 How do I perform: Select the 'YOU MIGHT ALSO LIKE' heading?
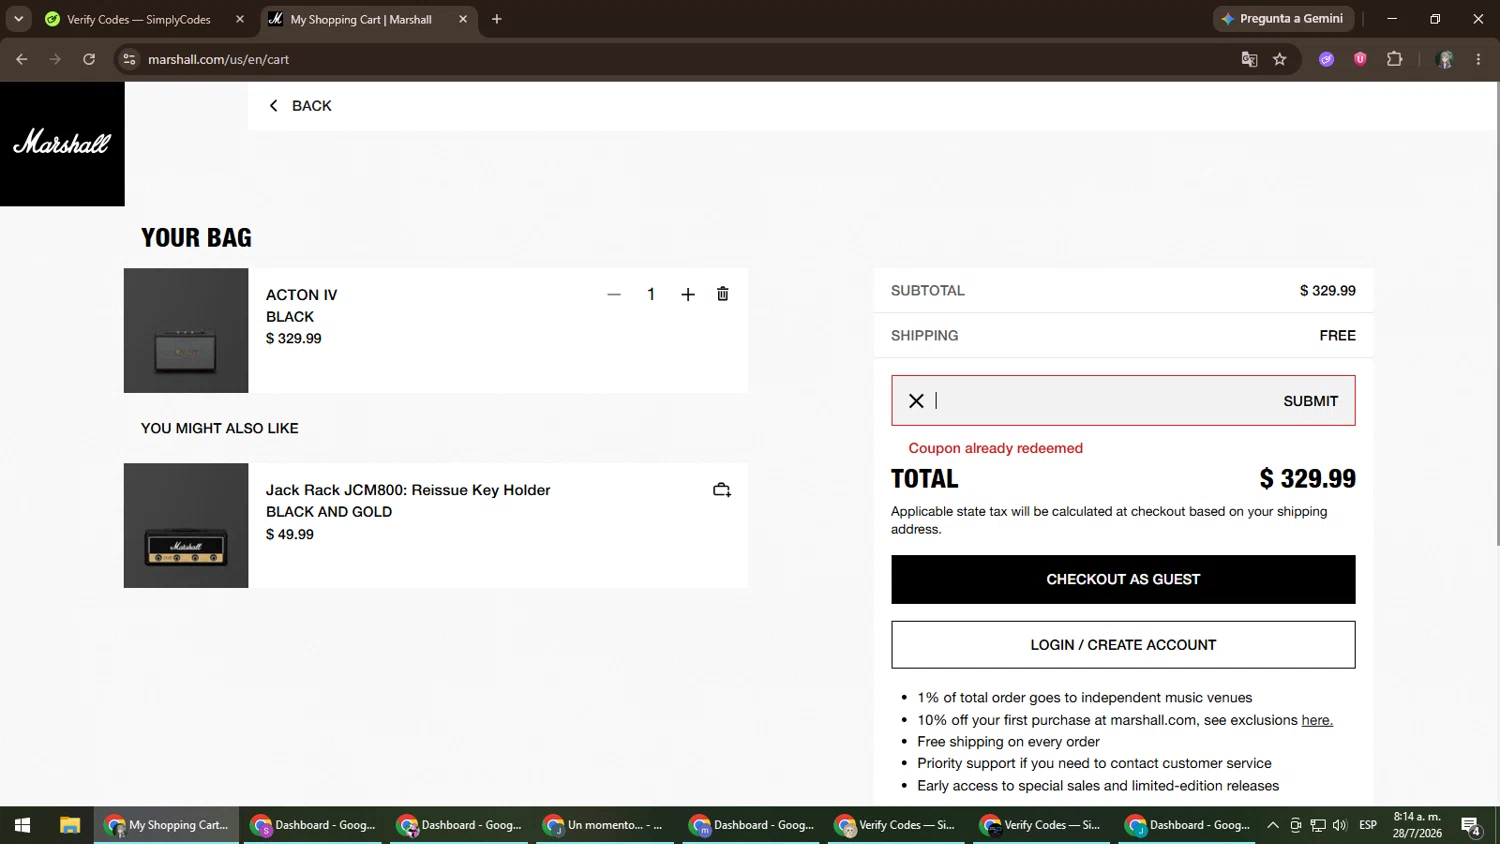tap(220, 428)
